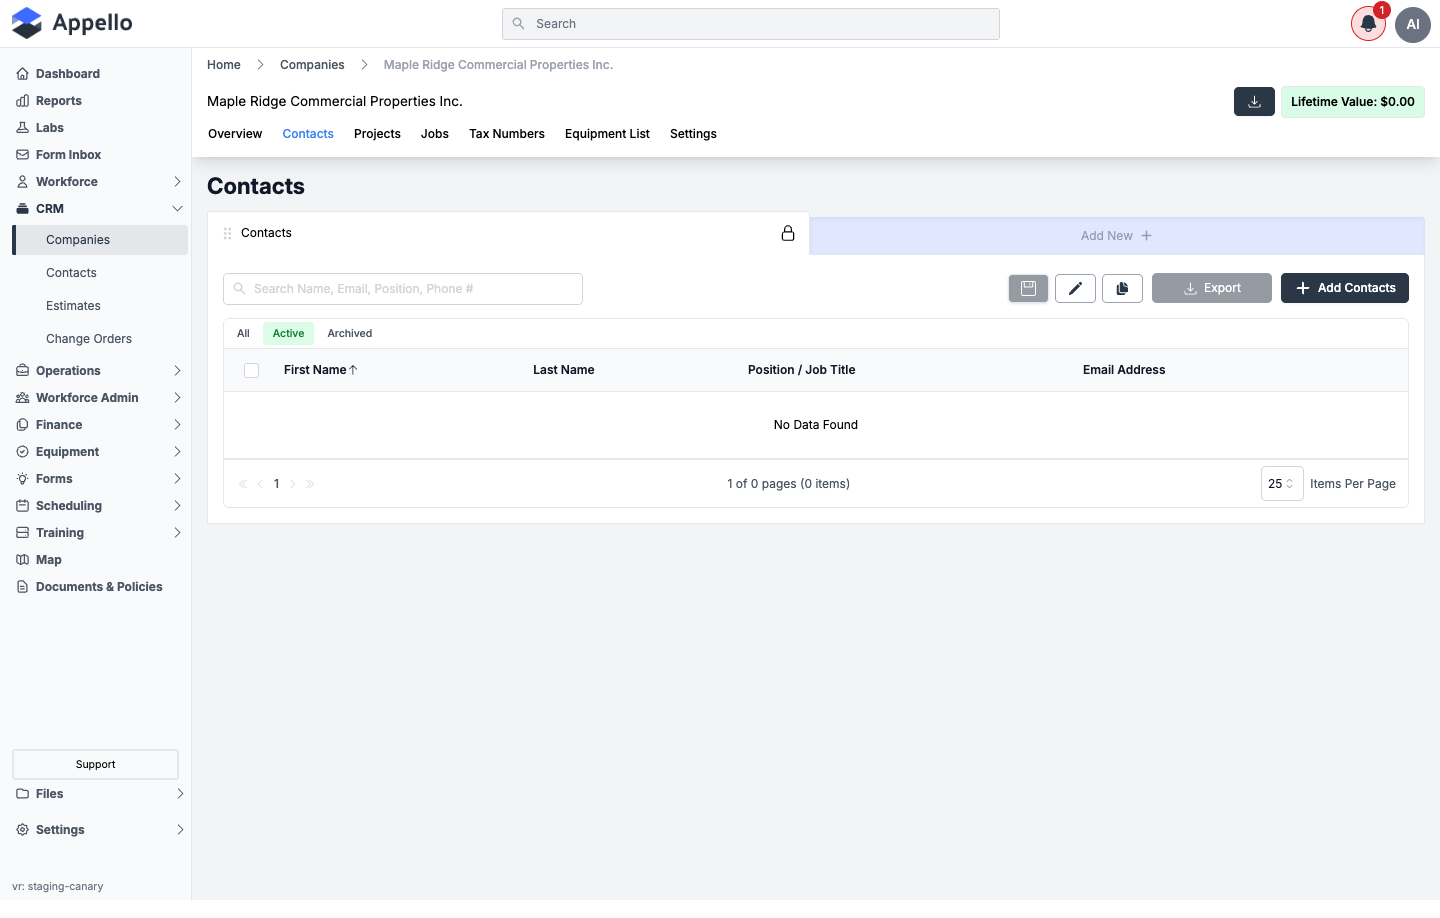Screen dimensions: 1440x918
Task: Tick the select-all checkbox in table header
Action: (252, 370)
